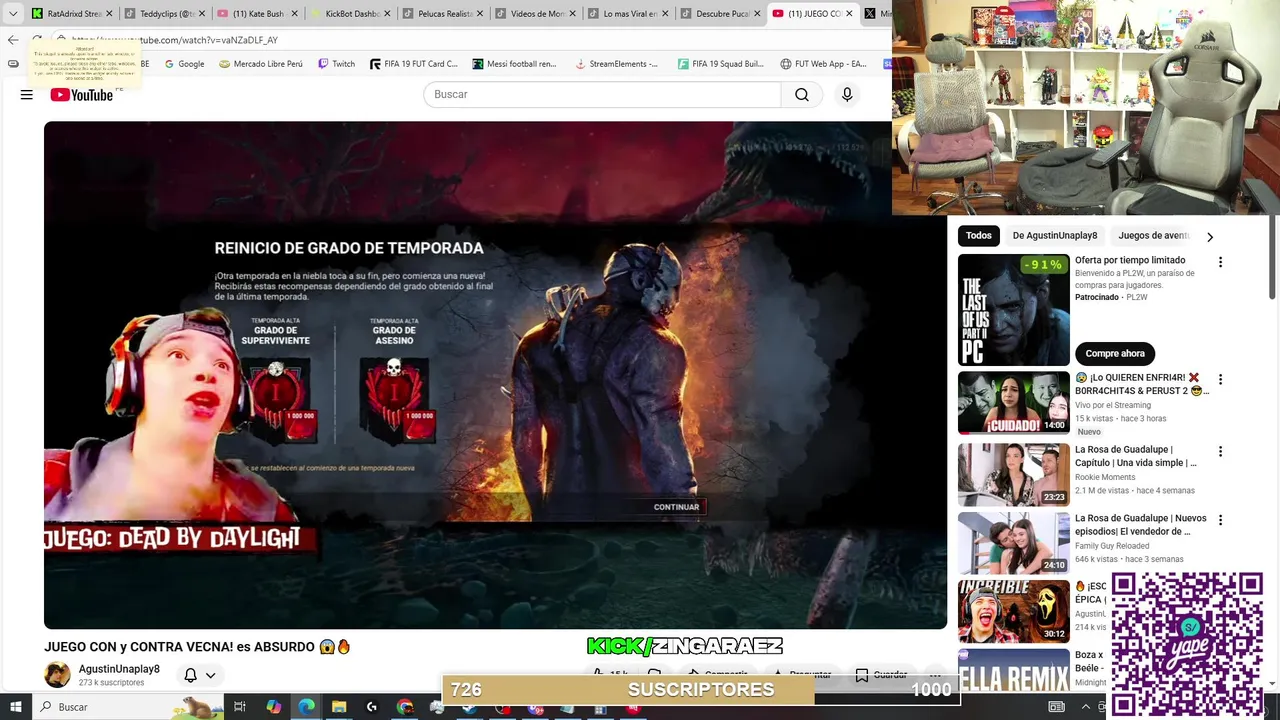The width and height of the screenshot is (1280, 720).
Task: Click CONTINUAR button in the video
Action: pos(677,507)
